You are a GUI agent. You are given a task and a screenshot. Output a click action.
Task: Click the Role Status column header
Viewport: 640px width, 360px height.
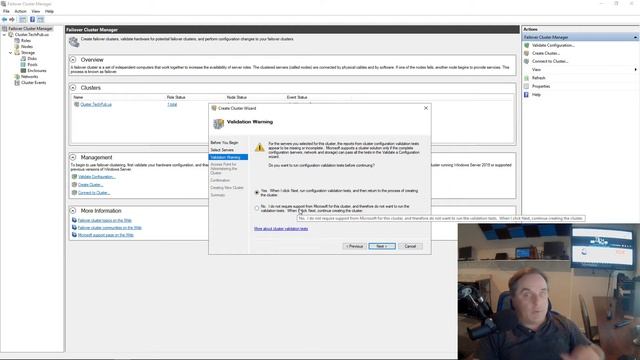tap(176, 97)
